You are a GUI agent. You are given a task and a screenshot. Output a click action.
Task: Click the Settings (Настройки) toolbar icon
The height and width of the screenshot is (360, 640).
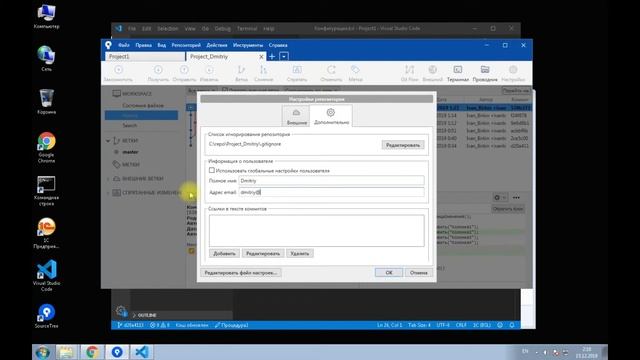(513, 73)
